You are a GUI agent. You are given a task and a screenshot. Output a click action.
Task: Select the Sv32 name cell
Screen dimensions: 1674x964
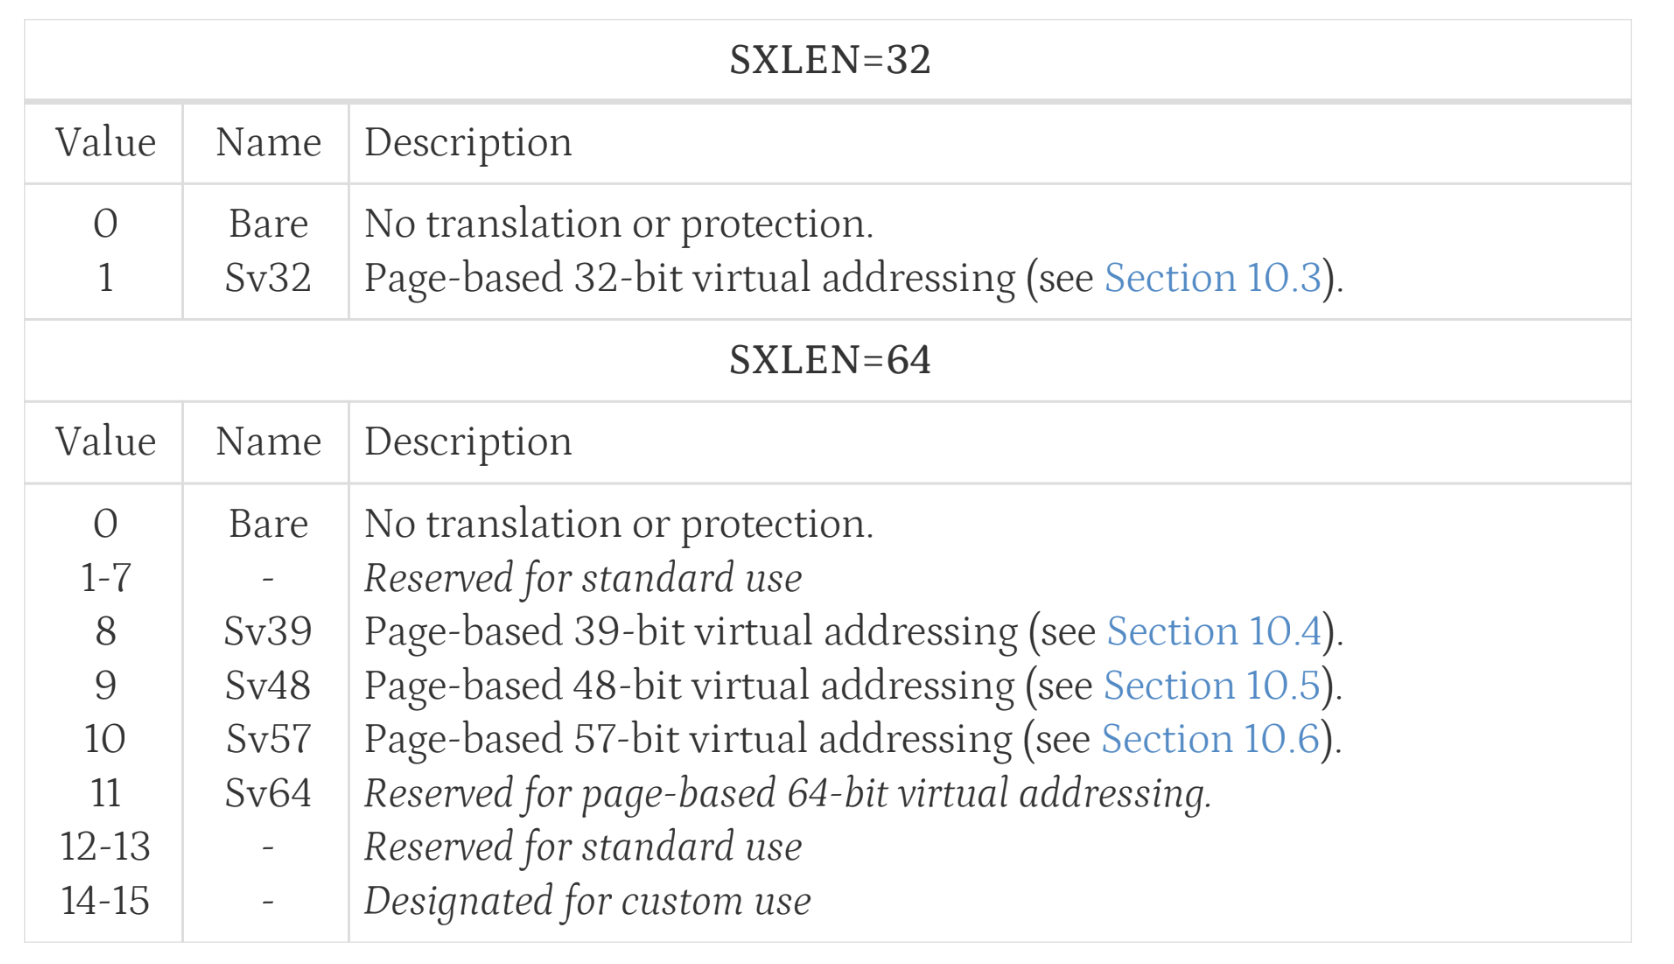coord(268,278)
